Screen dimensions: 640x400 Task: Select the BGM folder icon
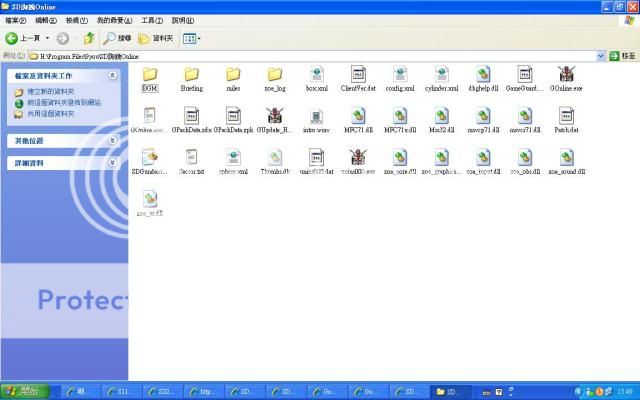[x=150, y=75]
